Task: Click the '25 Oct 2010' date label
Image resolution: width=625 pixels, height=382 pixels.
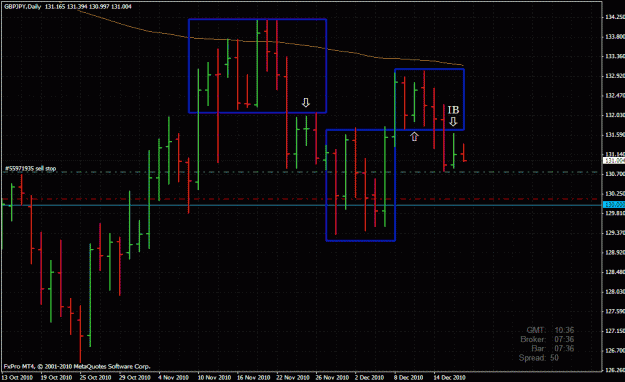Action: 96,377
